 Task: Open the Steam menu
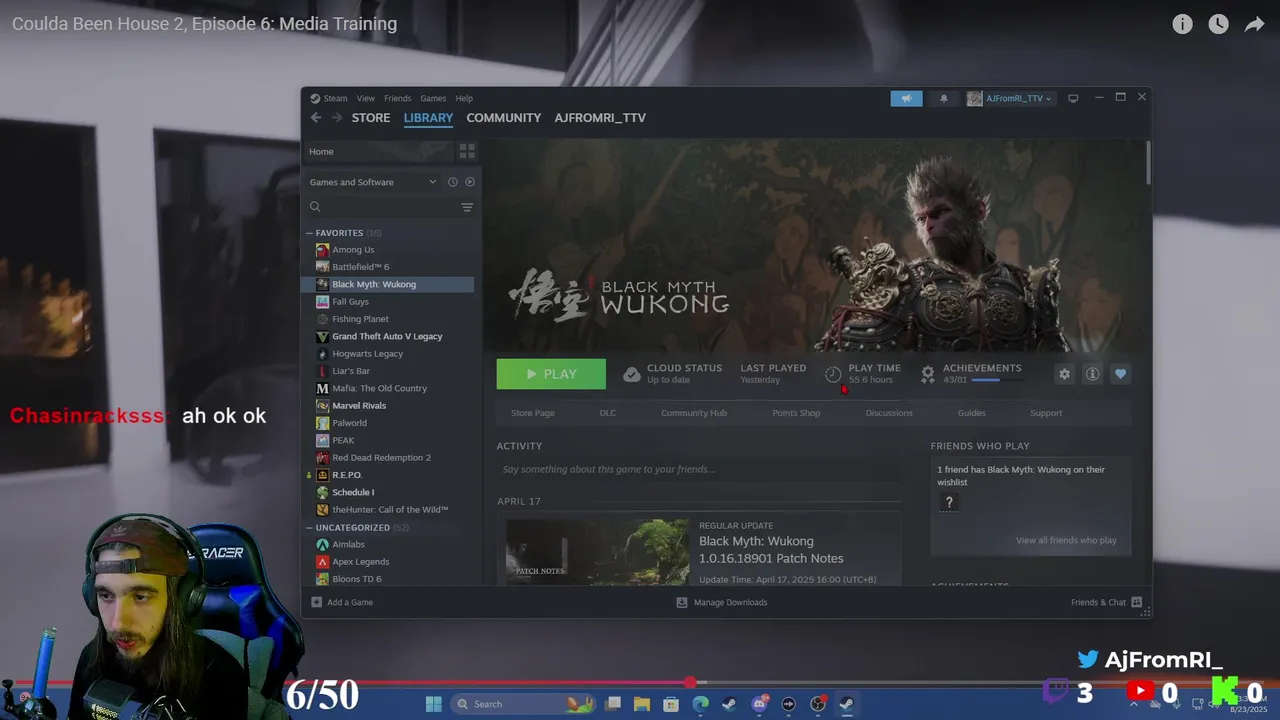point(335,98)
